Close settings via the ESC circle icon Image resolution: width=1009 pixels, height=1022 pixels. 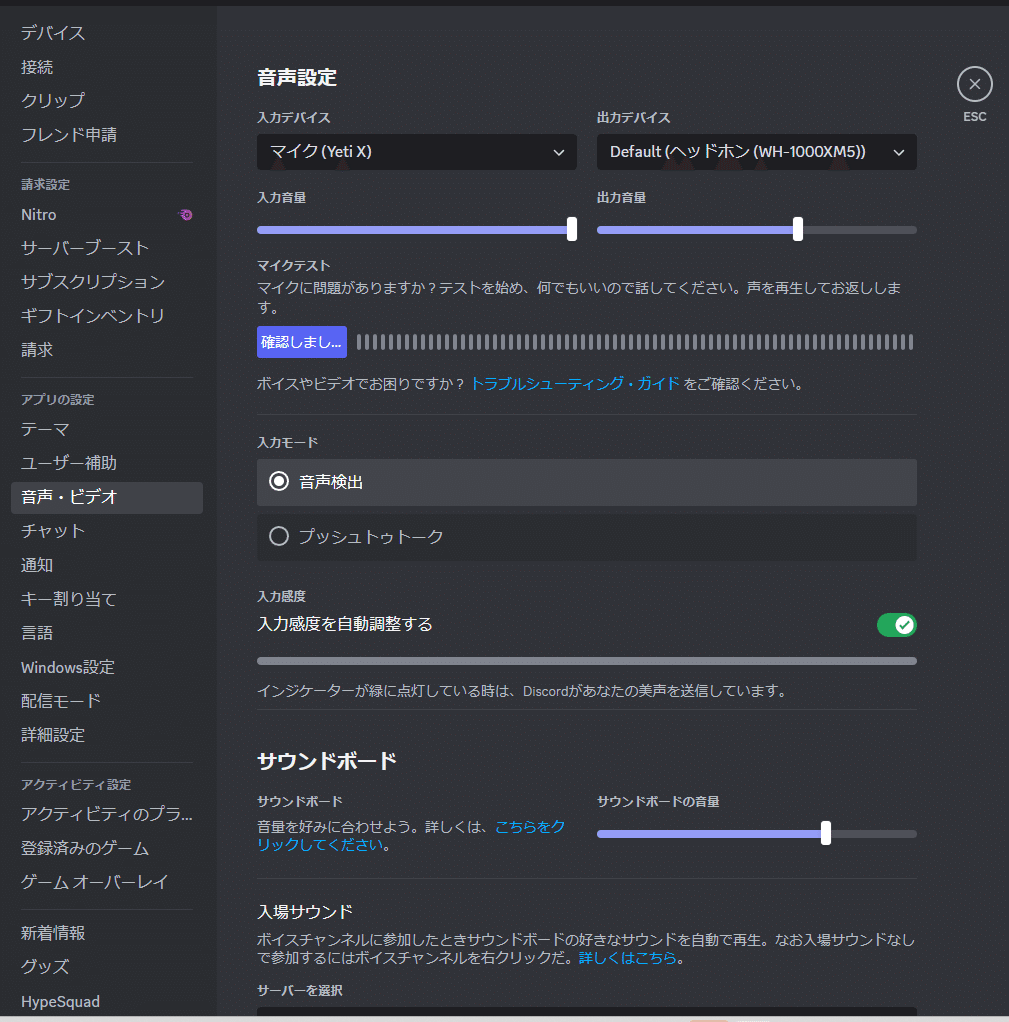(974, 83)
